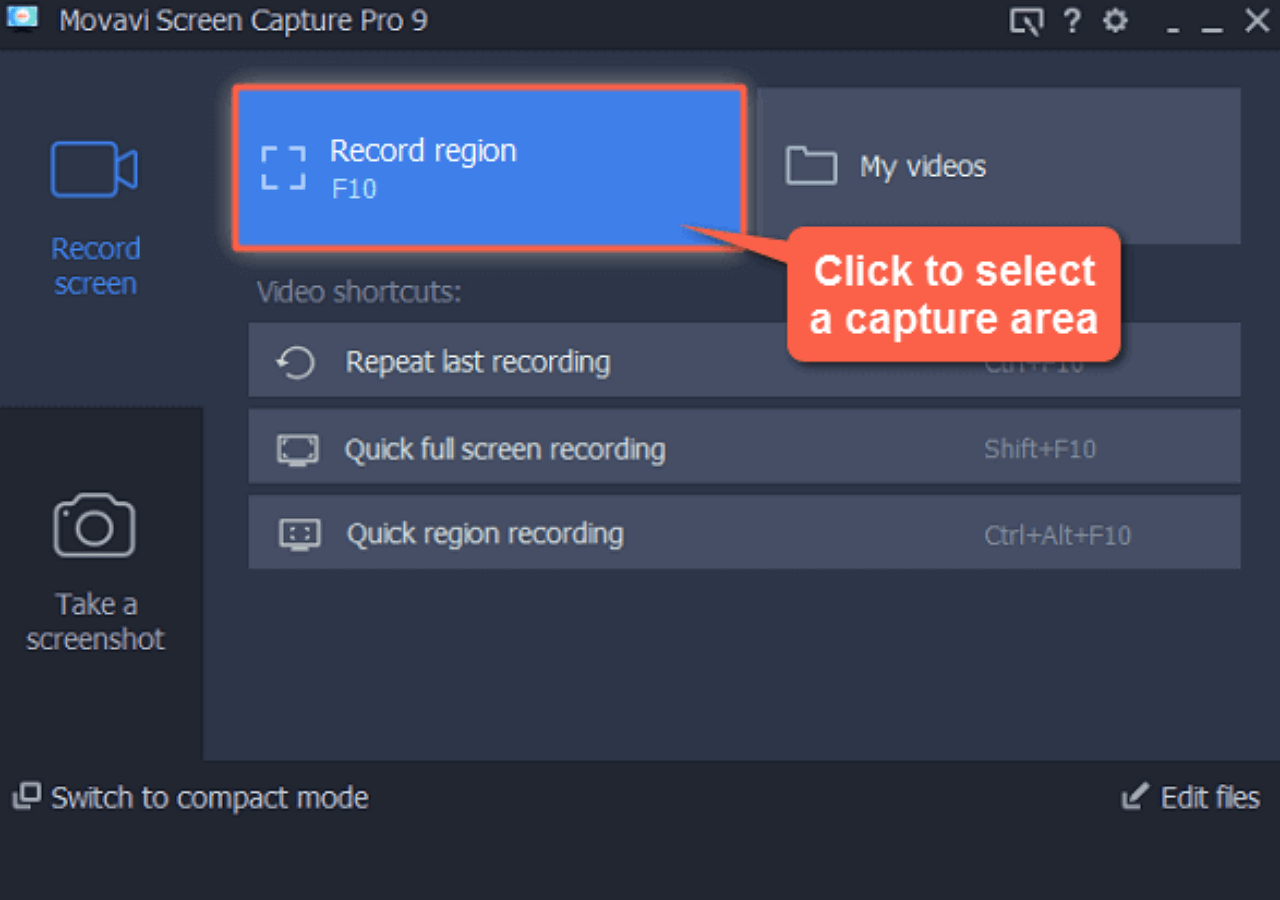Click the Video shortcuts: heading
The width and height of the screenshot is (1280, 900).
click(x=359, y=292)
